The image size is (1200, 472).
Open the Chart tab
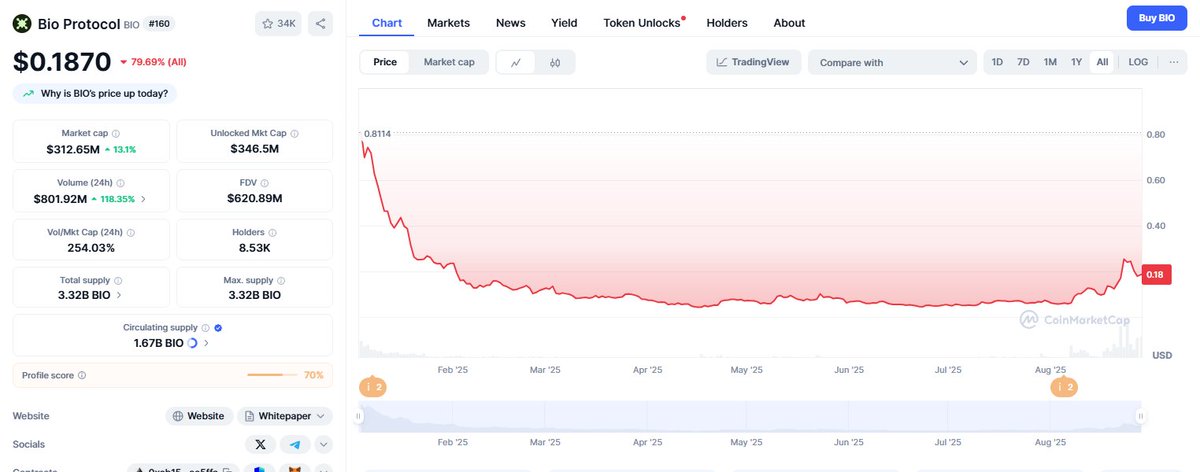(x=386, y=22)
